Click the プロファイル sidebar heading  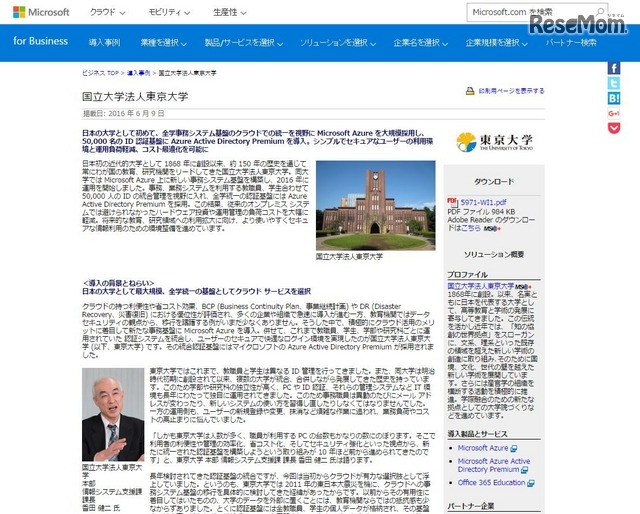pos(468,275)
